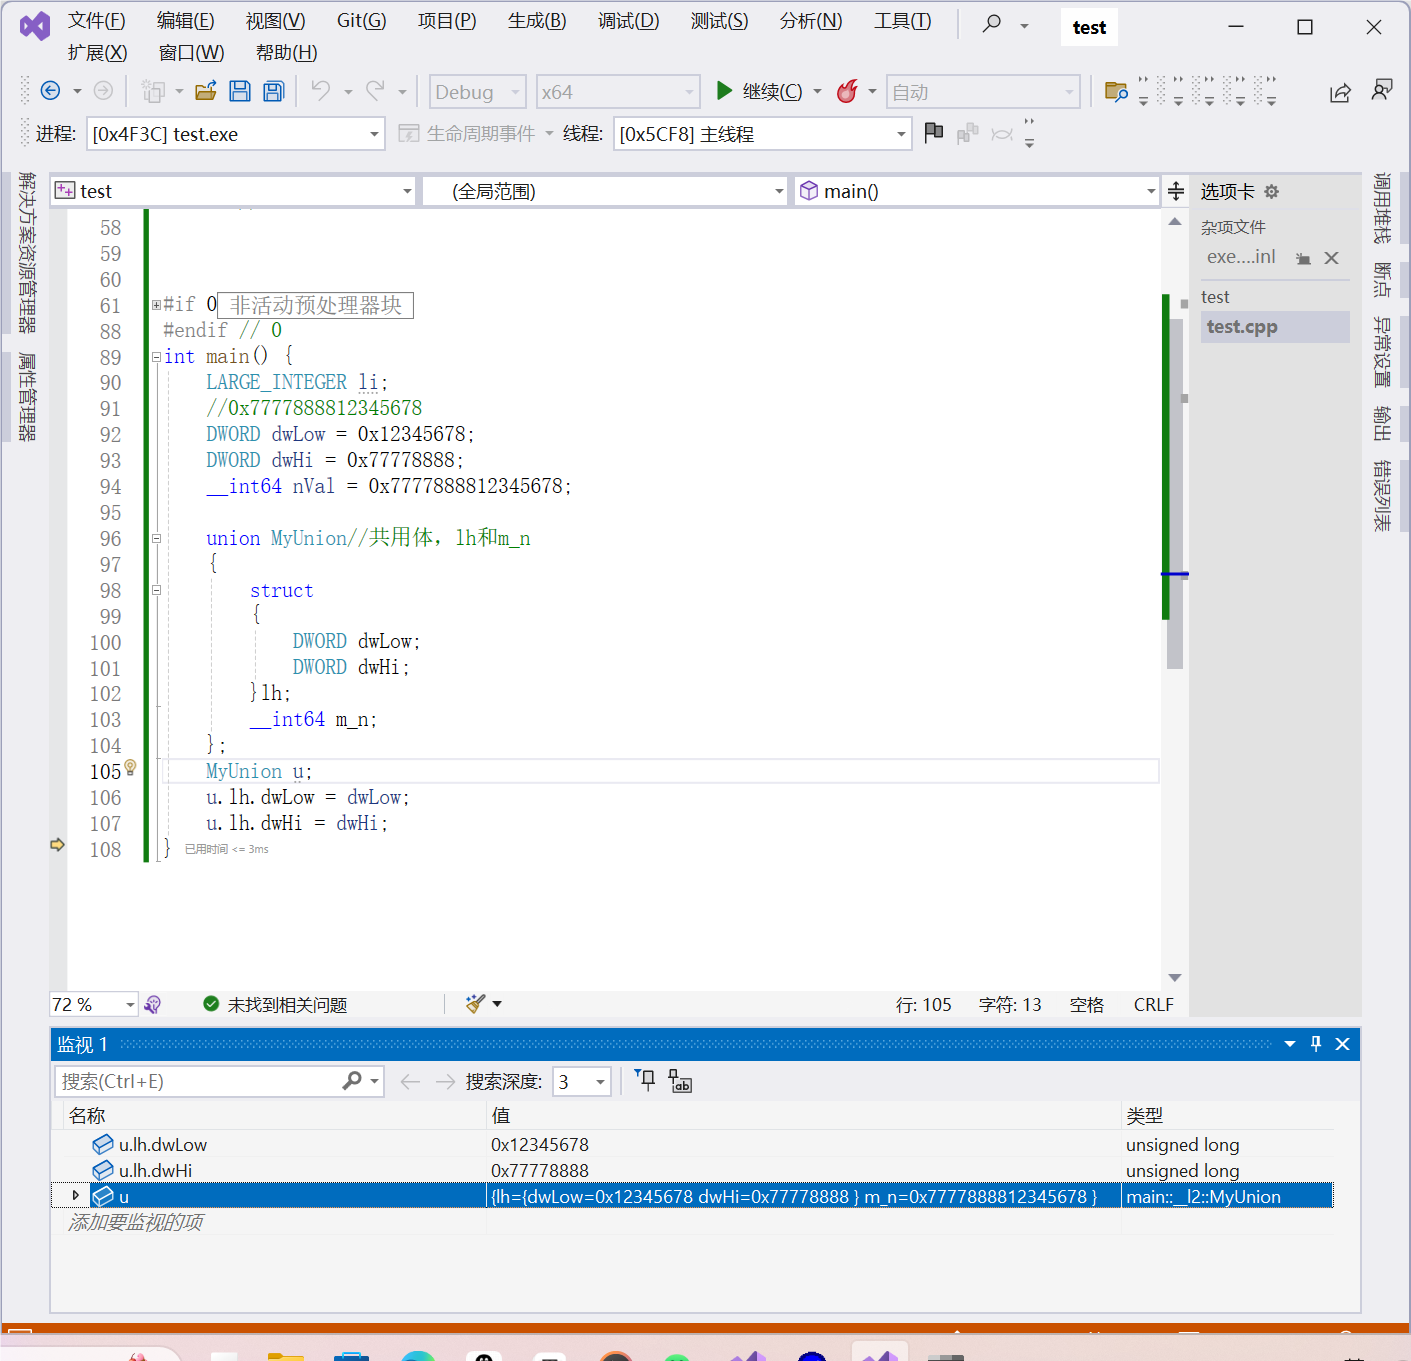Click the watch window text visualizer icon
The height and width of the screenshot is (1361, 1411).
[681, 1081]
